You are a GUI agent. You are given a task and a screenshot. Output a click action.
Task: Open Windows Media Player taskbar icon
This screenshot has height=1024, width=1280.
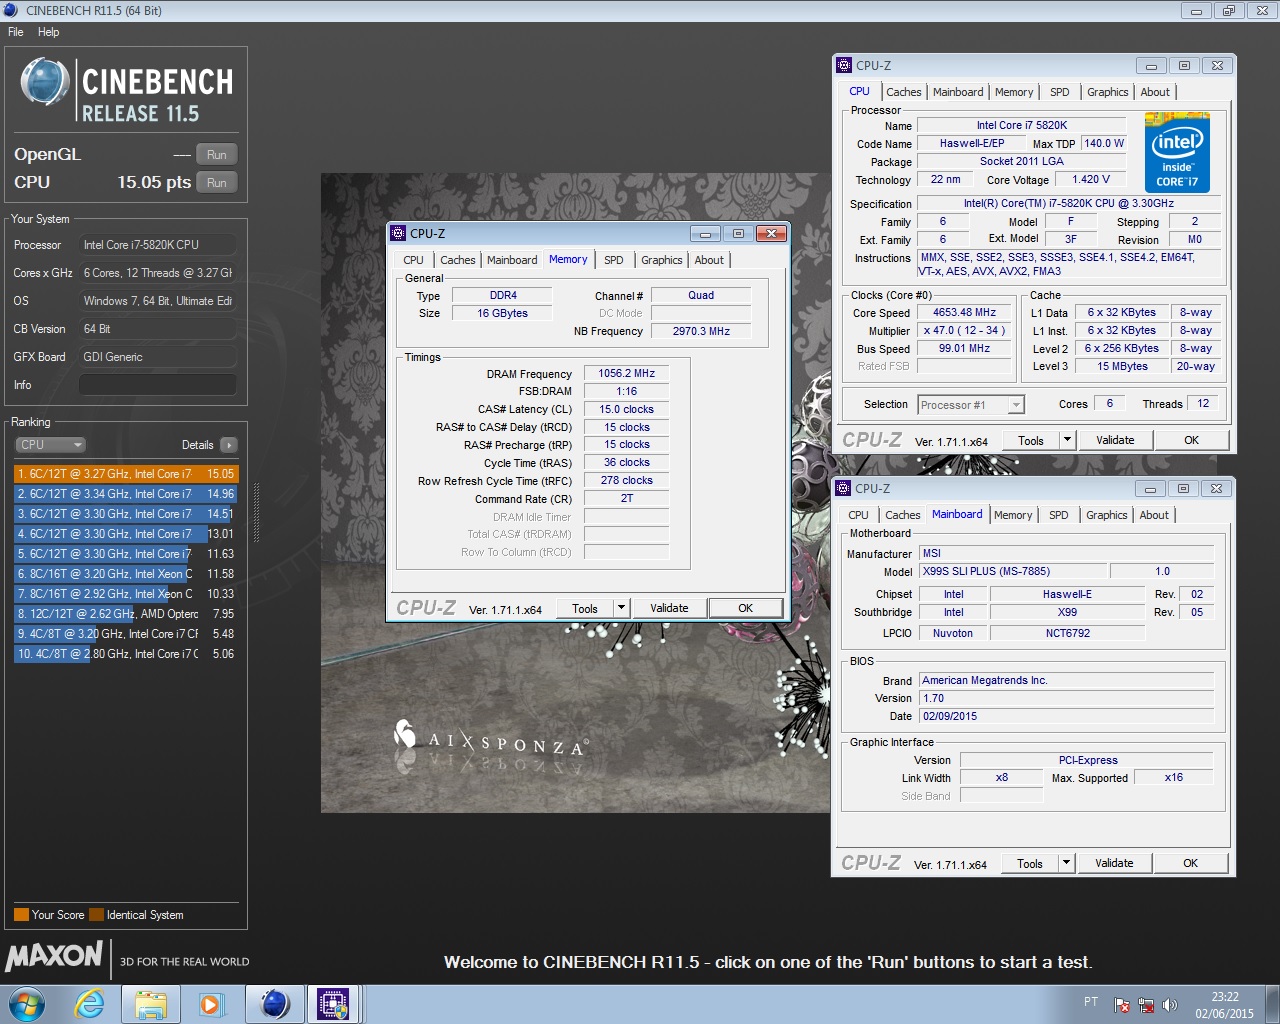211,1004
